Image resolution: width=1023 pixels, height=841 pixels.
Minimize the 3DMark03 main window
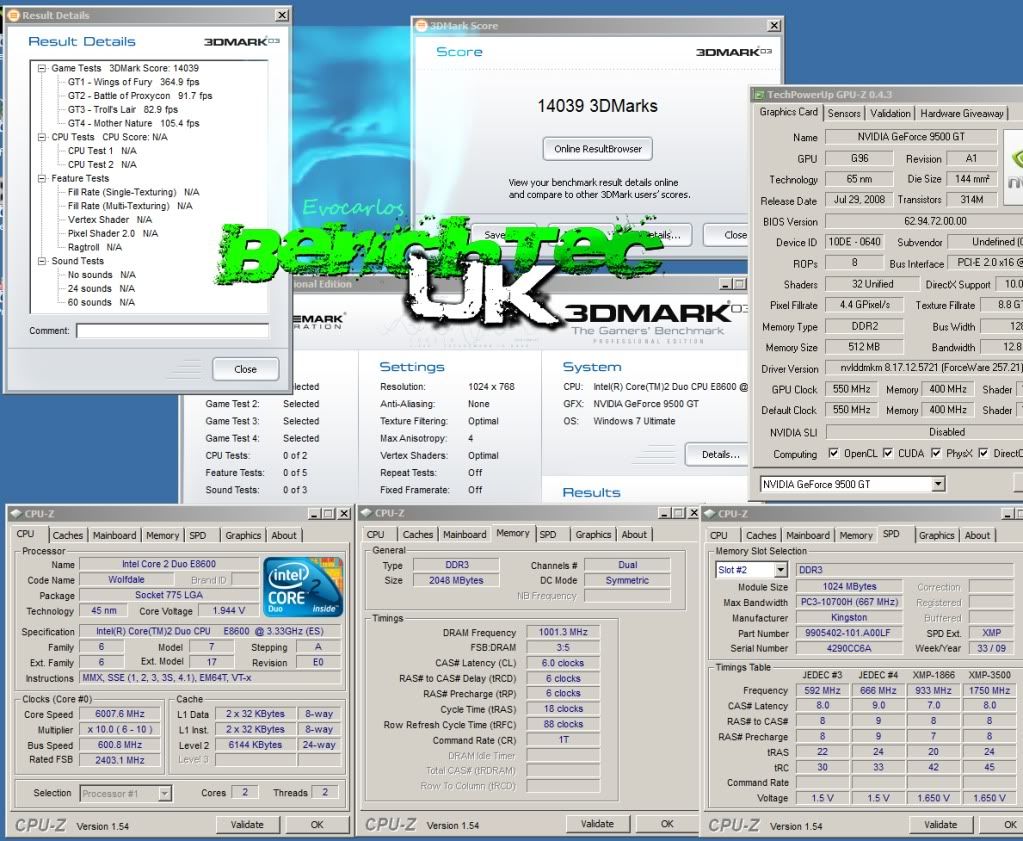click(725, 284)
